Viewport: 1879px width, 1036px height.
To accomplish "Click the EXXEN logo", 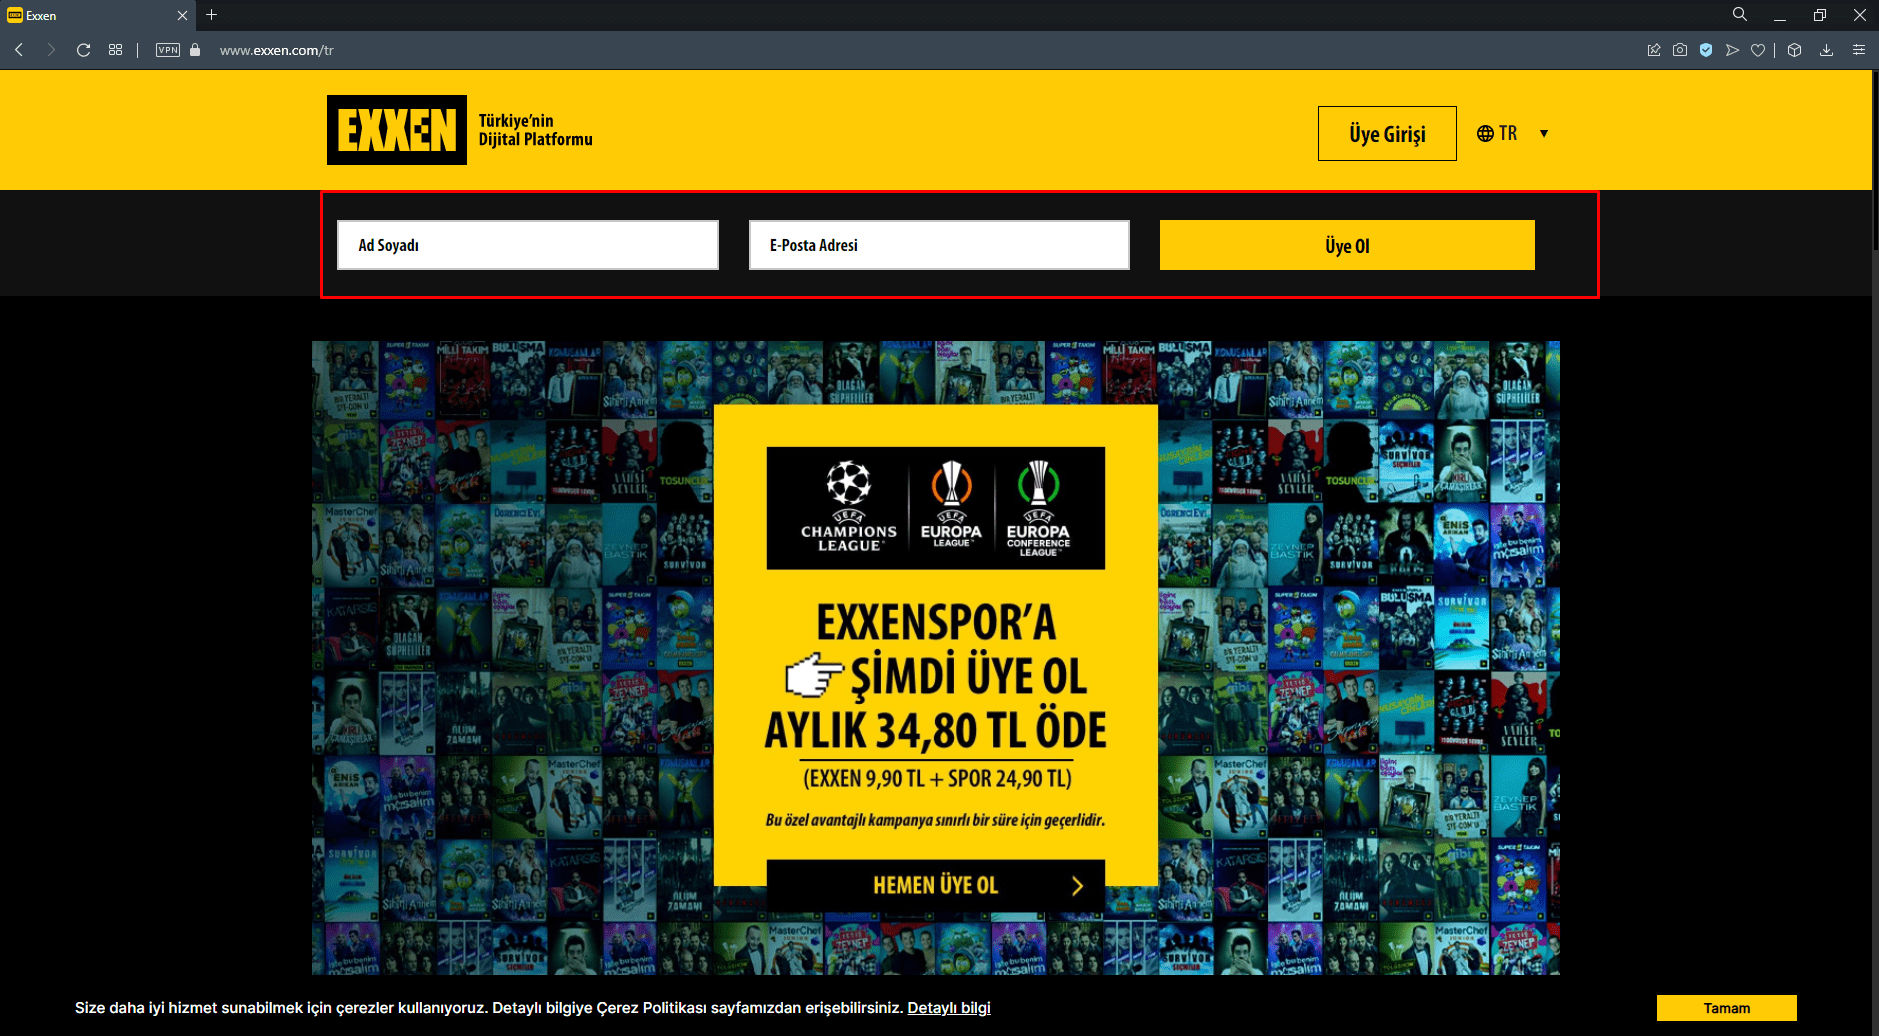I will 397,130.
